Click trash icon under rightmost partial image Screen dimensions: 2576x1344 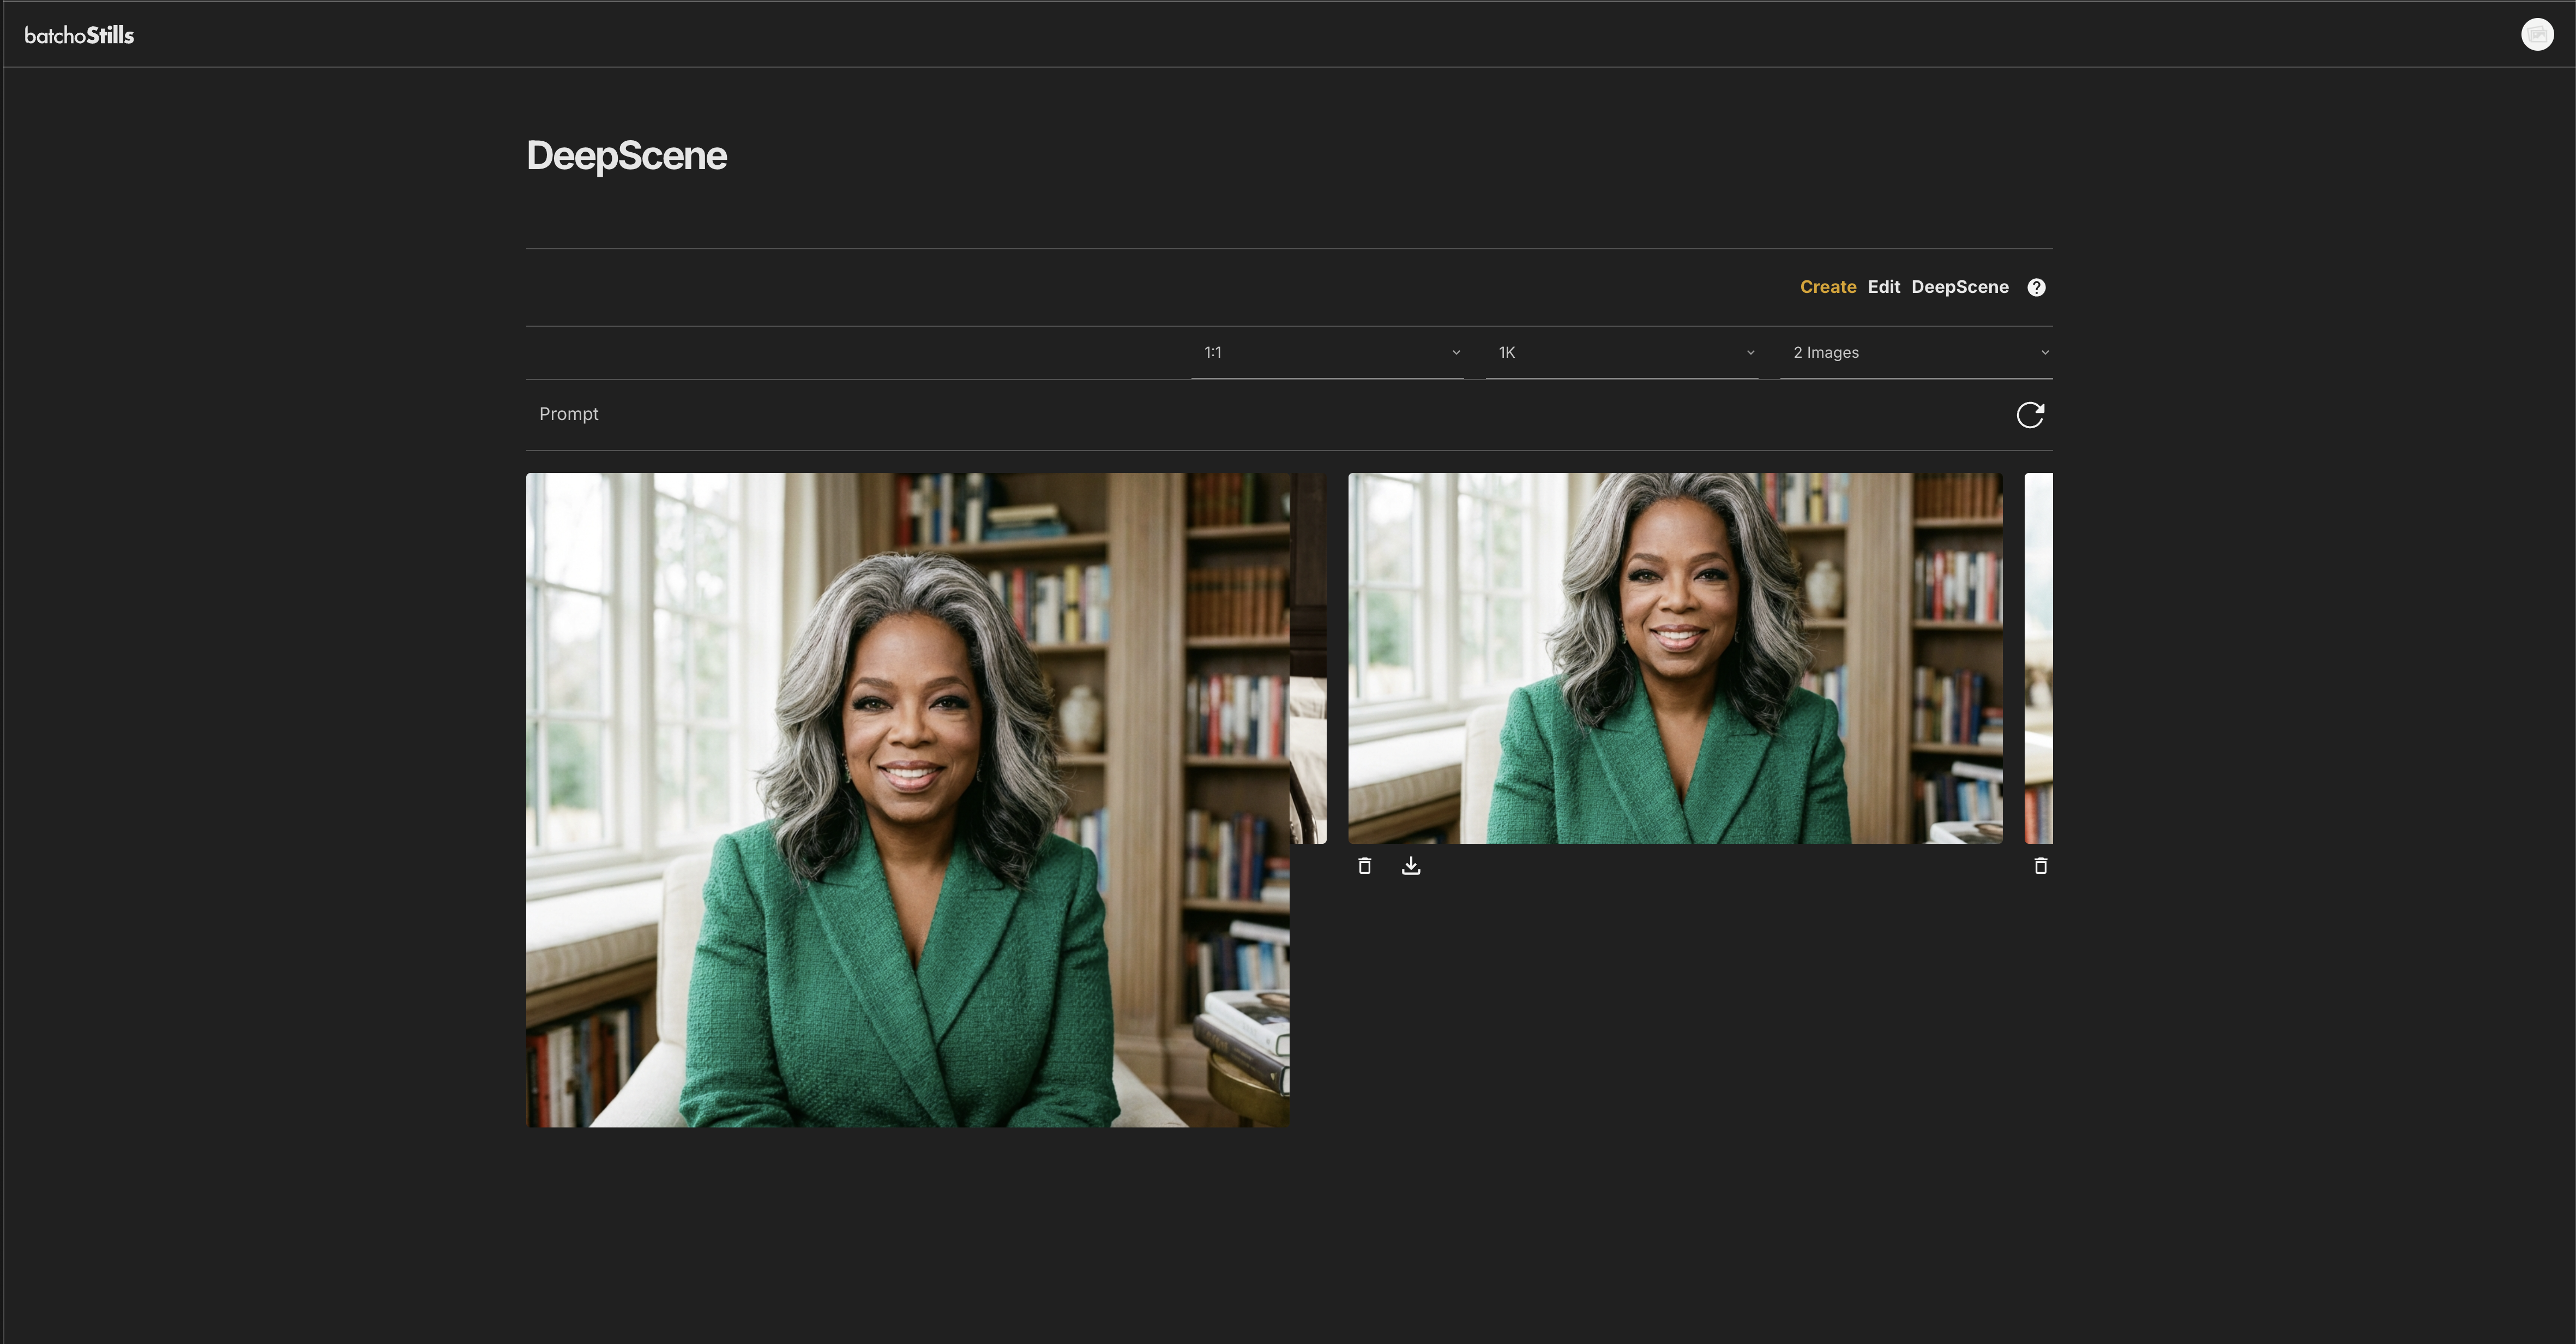coord(2040,866)
